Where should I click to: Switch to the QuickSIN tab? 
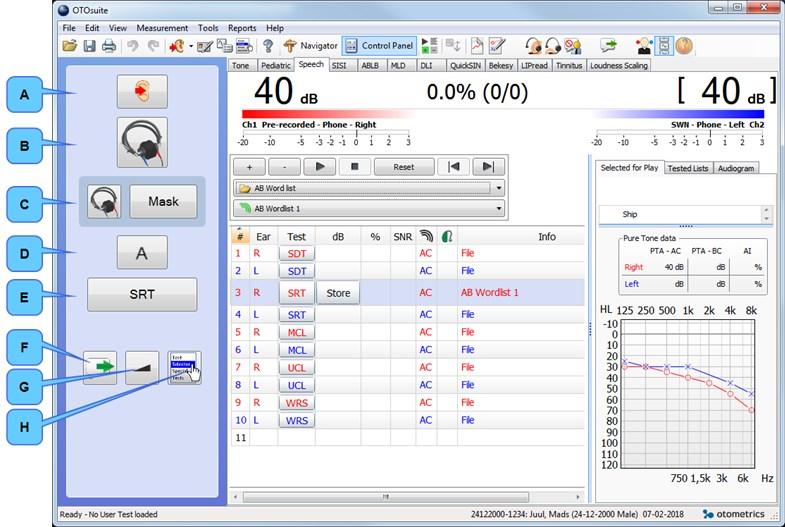pos(465,66)
